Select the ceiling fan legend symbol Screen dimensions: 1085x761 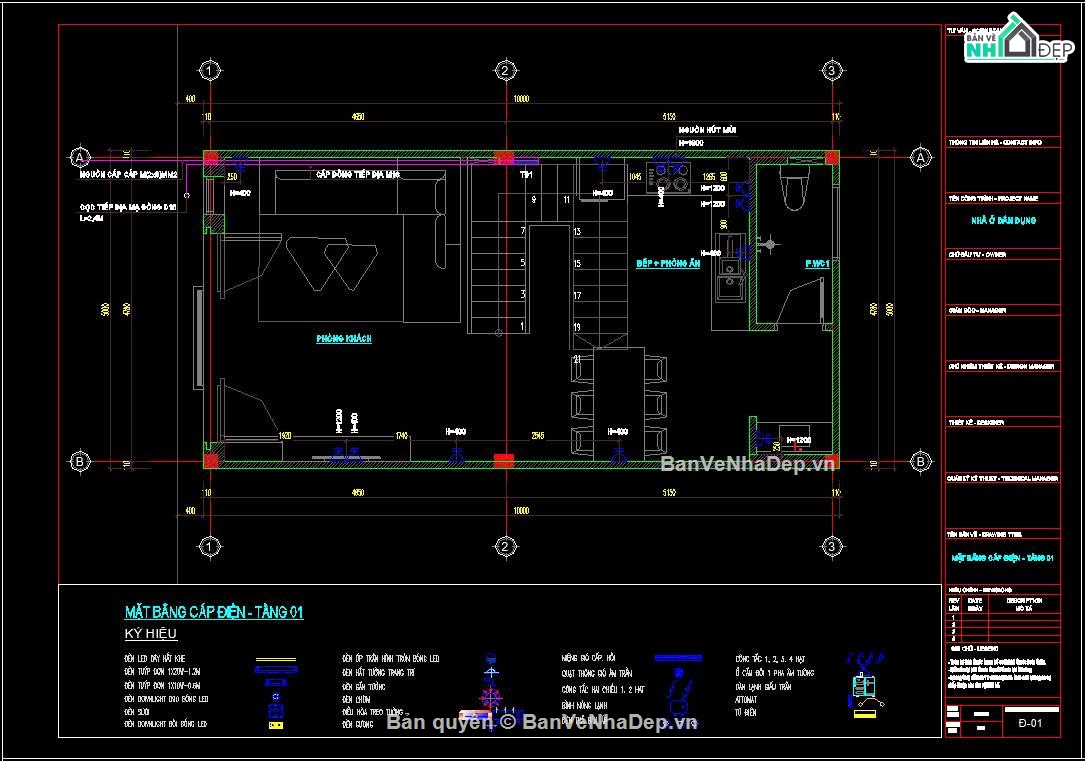[678, 672]
